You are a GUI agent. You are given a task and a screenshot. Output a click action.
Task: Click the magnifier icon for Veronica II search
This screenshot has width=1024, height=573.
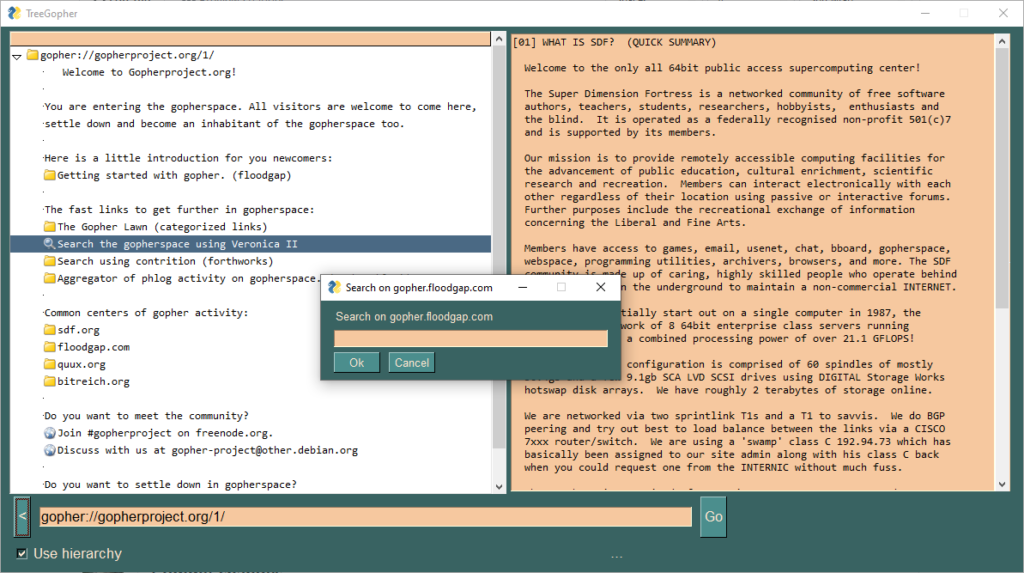[x=50, y=244]
